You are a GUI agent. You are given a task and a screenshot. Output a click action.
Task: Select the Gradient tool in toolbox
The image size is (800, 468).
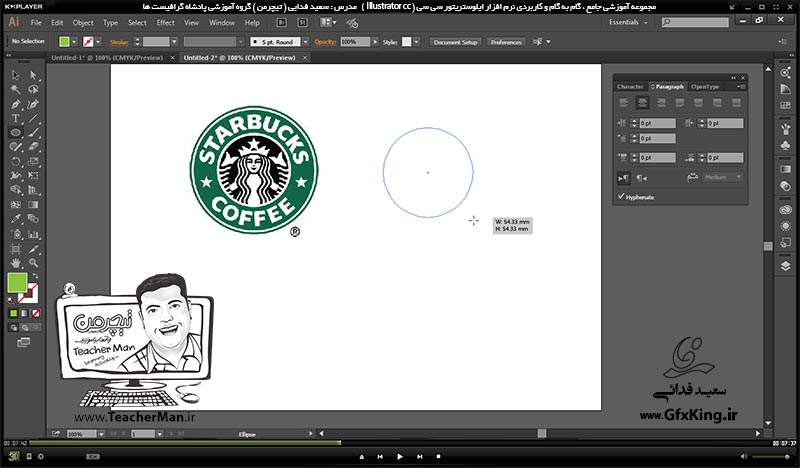click(33, 205)
